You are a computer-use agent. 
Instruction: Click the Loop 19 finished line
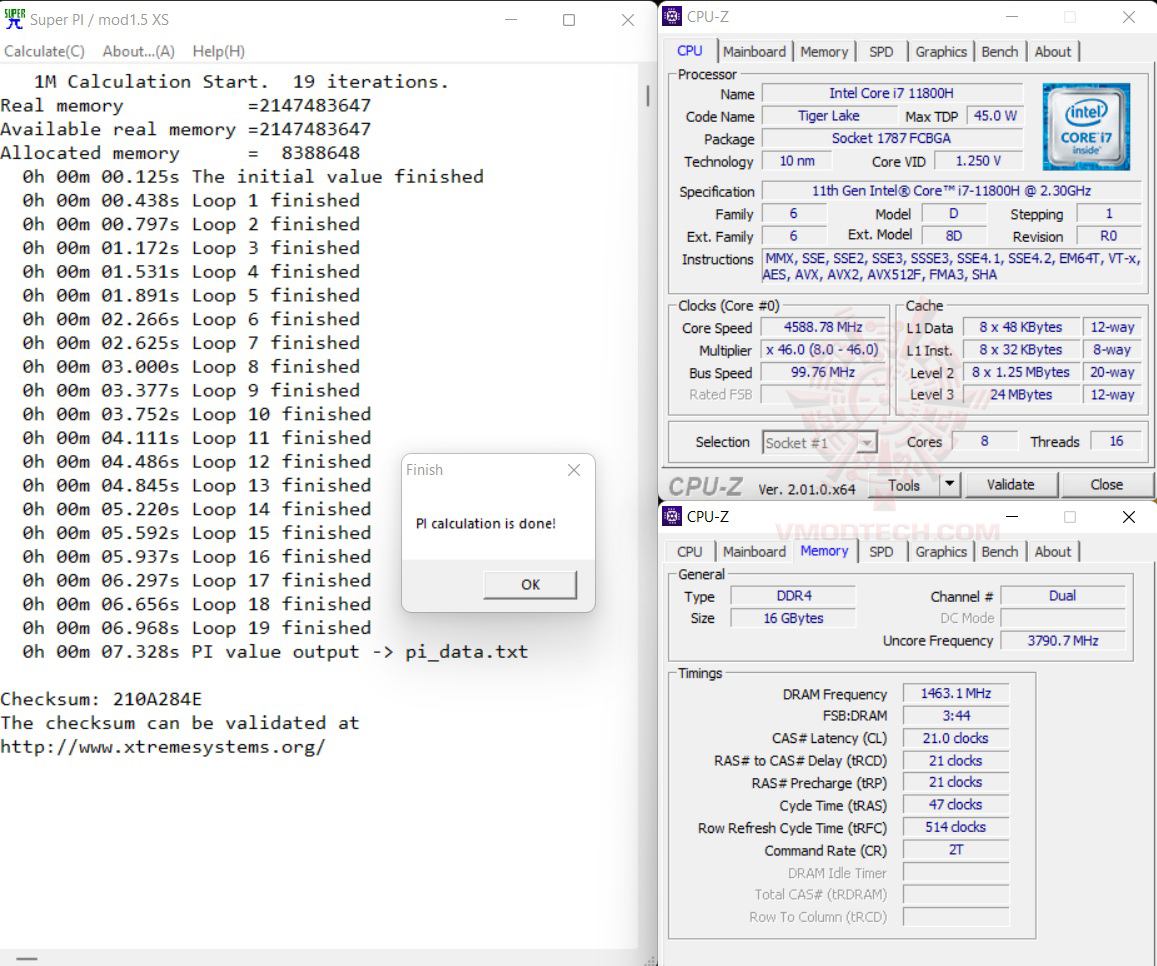(196, 628)
